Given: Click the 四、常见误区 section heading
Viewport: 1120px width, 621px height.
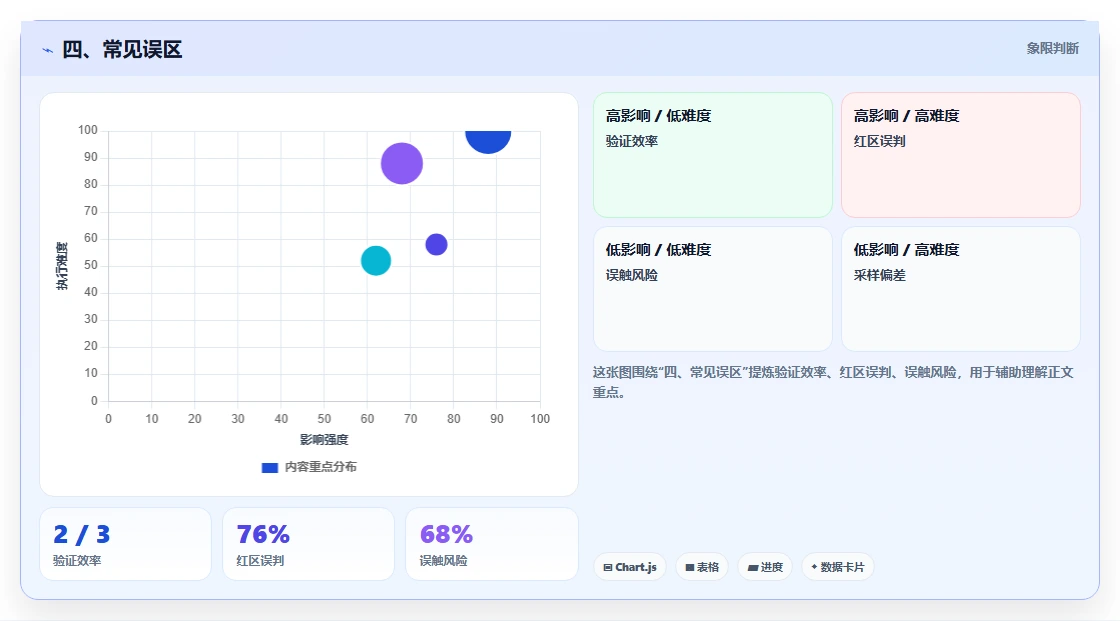Looking at the screenshot, I should [x=122, y=49].
